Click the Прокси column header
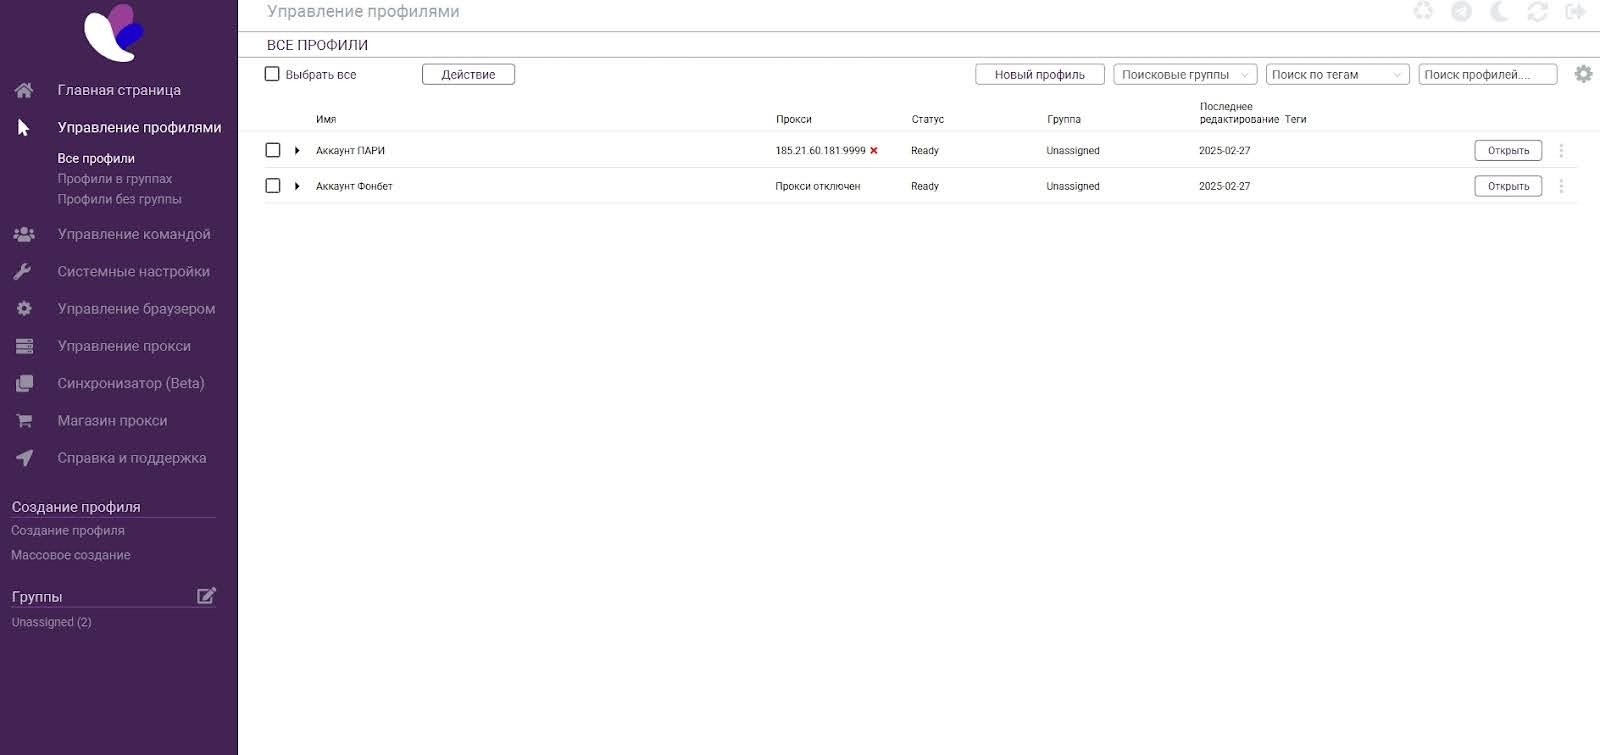This screenshot has width=1600, height=755. (793, 119)
